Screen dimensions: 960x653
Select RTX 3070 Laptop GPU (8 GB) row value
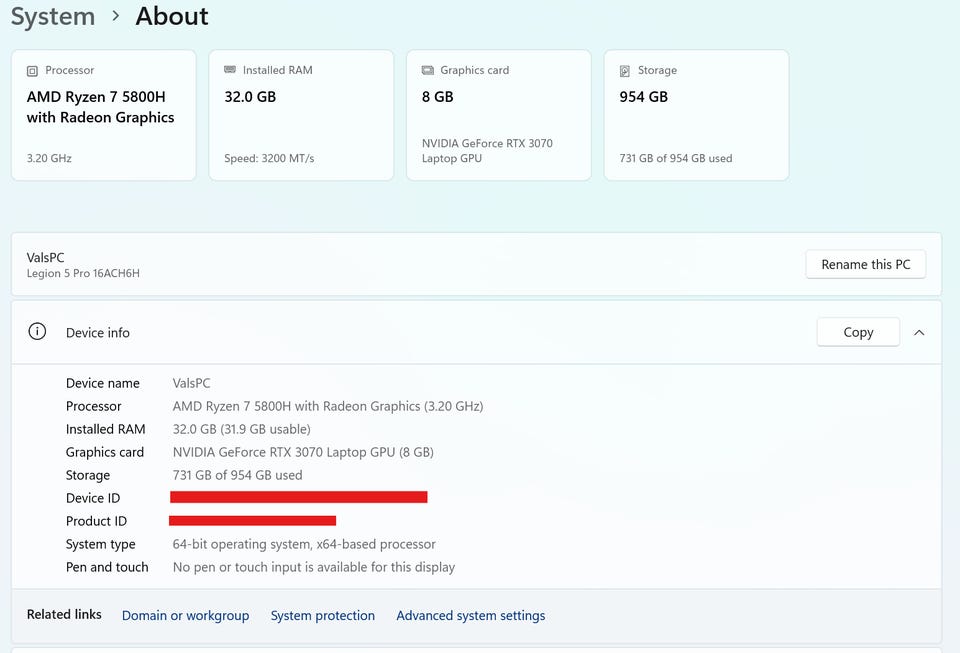click(x=303, y=452)
